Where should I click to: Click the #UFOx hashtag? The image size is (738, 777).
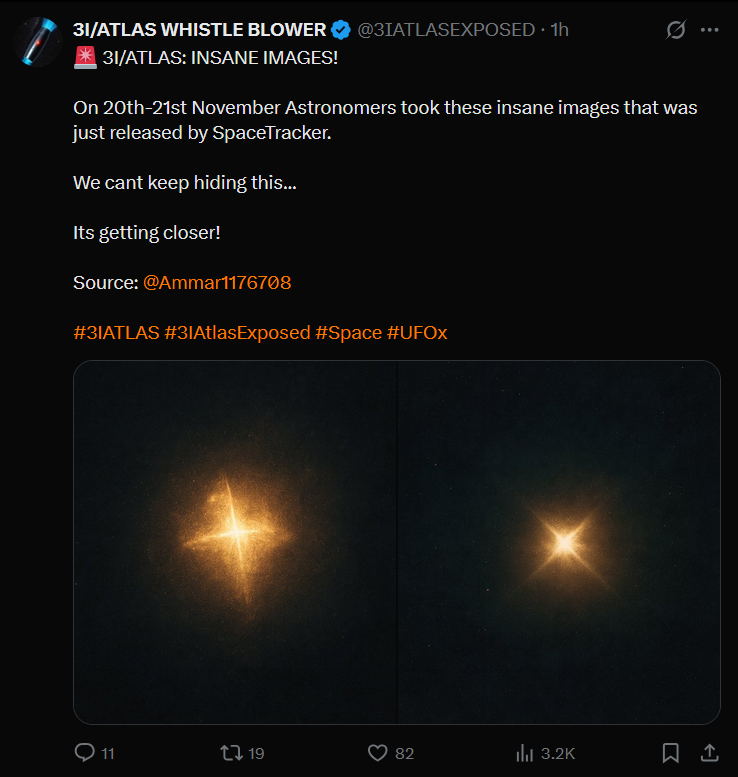click(x=417, y=333)
